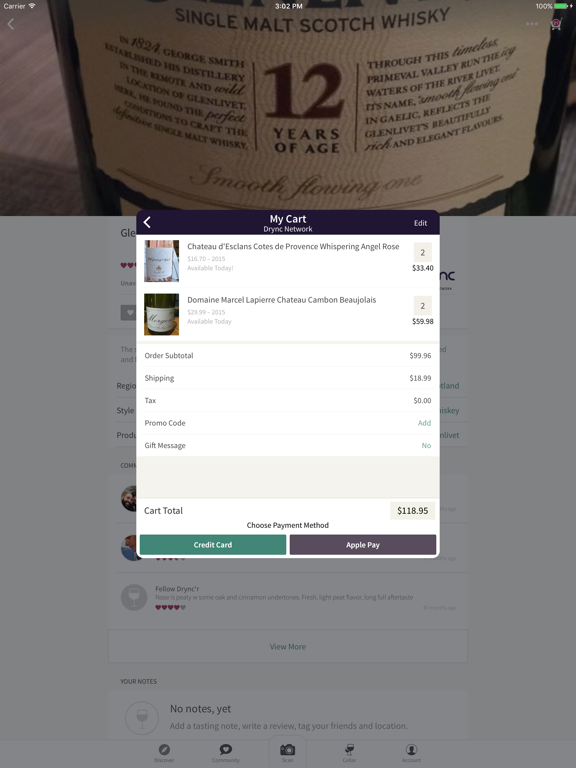Open the Community chat bubble tab
Image resolution: width=576 pixels, height=768 pixels.
tap(226, 753)
